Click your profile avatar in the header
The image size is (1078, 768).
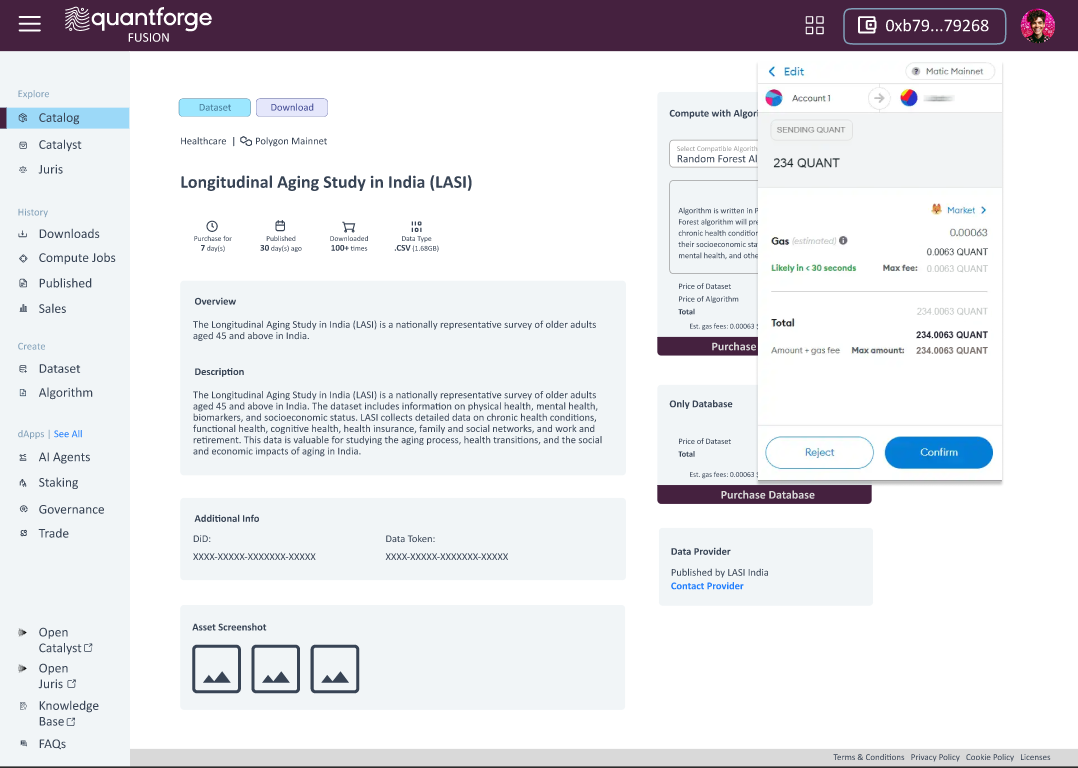pyautogui.click(x=1037, y=24)
